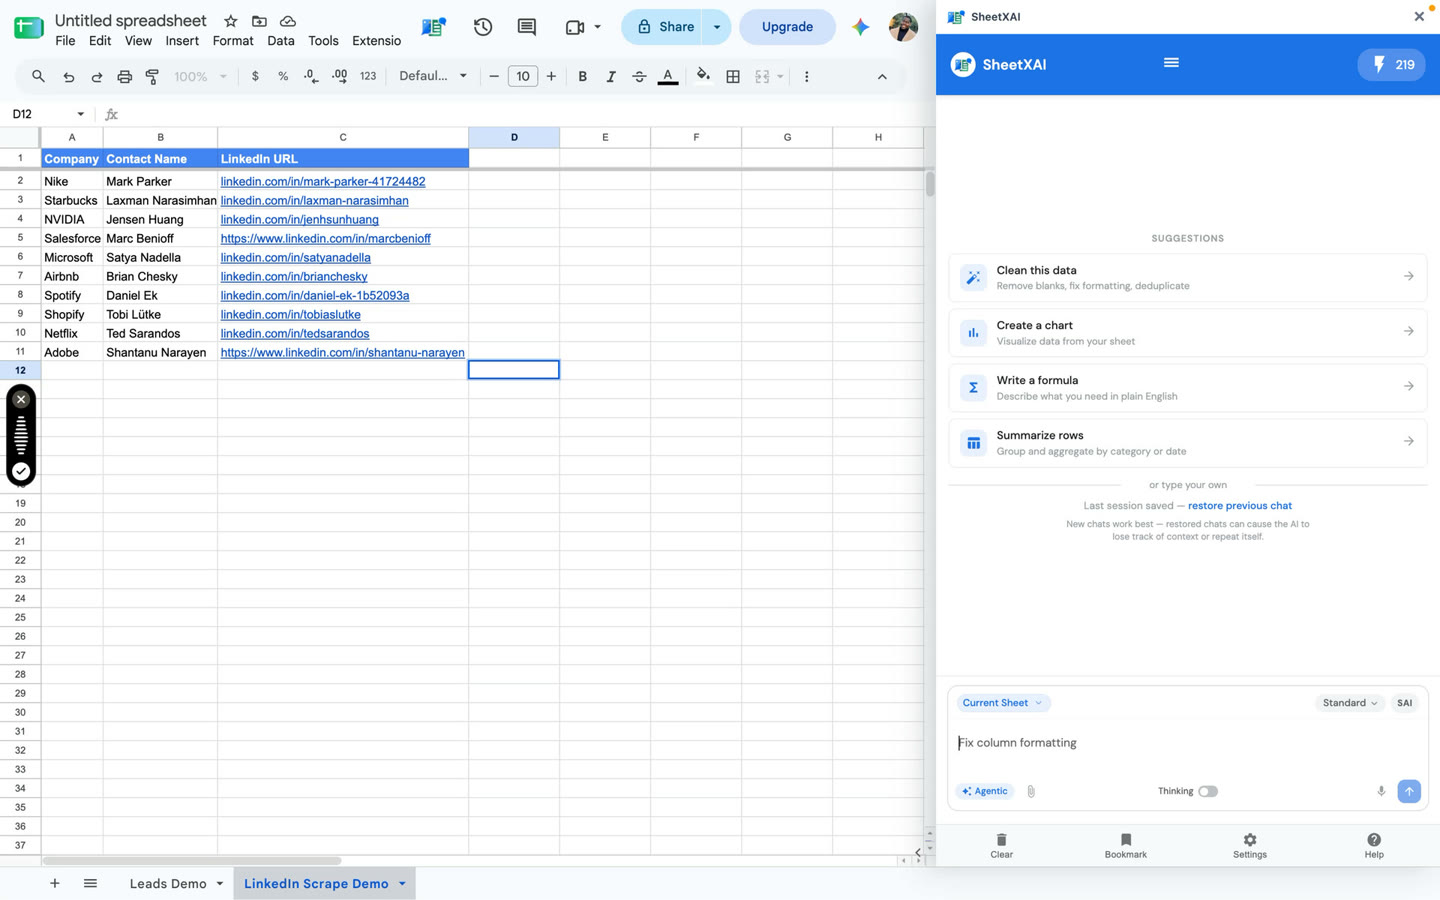The width and height of the screenshot is (1440, 900).
Task: Toggle strikethrough formatting
Action: 639,76
